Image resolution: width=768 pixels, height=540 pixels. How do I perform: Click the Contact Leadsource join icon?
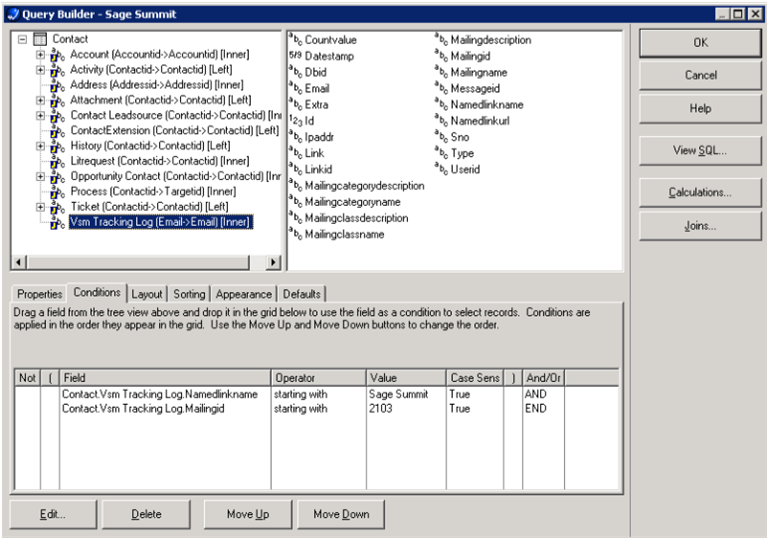click(57, 116)
